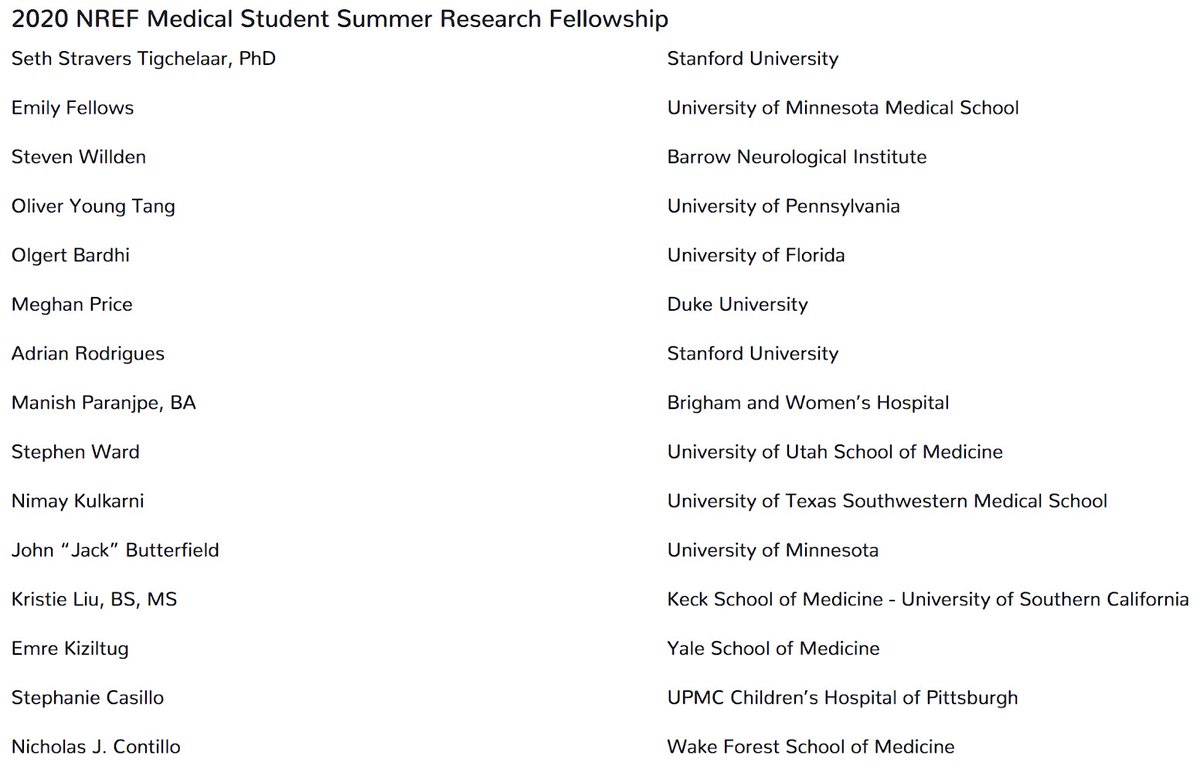The width and height of the screenshot is (1200, 773).
Task: Select Barrow Neurological Institute text
Action: (x=797, y=157)
